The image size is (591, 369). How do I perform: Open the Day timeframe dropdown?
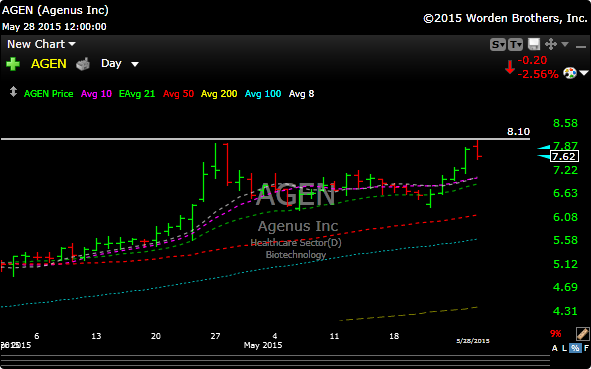pyautogui.click(x=119, y=63)
